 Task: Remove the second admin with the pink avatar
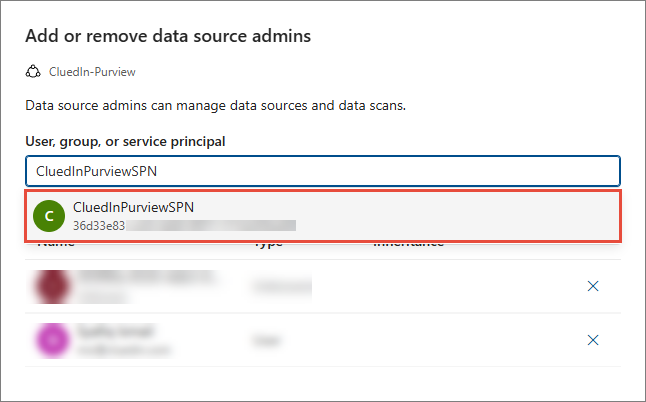593,340
